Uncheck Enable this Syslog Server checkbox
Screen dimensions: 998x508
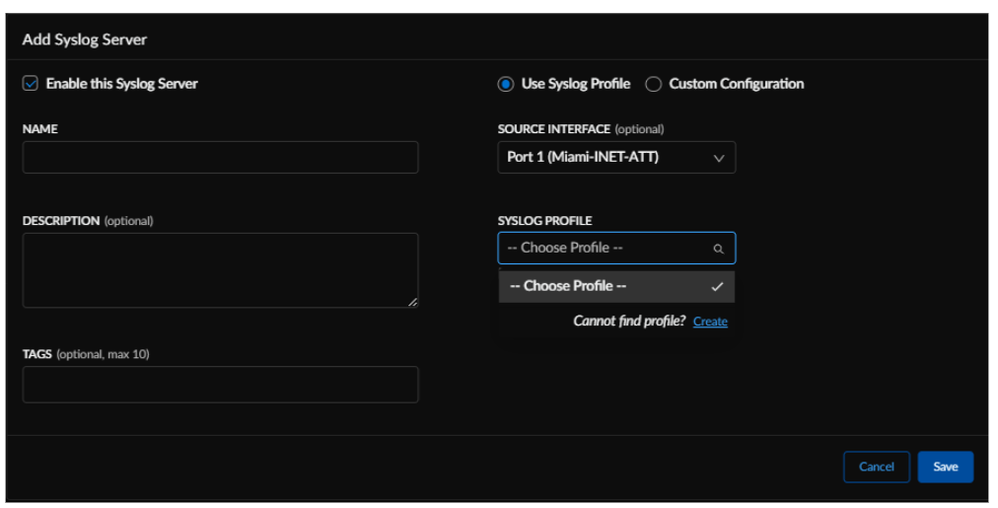tap(30, 84)
